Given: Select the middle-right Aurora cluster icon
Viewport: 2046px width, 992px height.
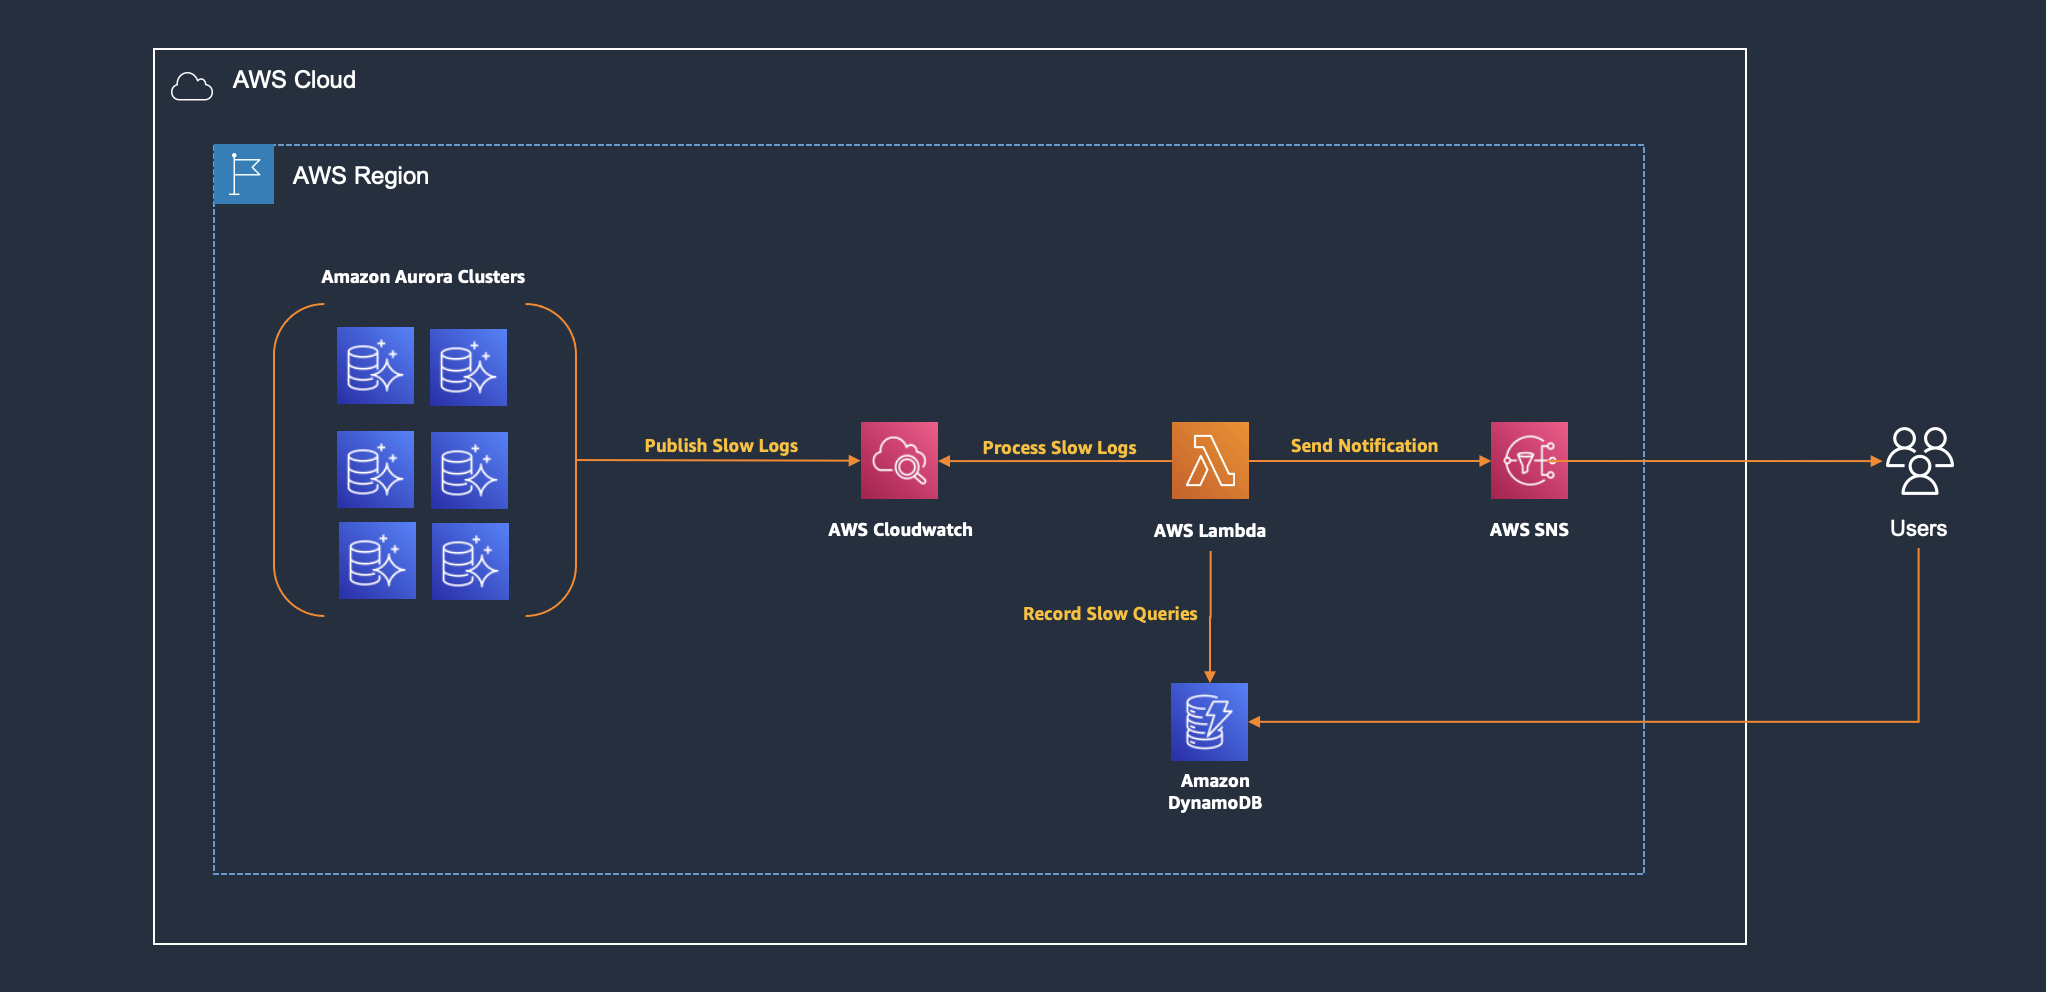Looking at the screenshot, I should [x=469, y=471].
